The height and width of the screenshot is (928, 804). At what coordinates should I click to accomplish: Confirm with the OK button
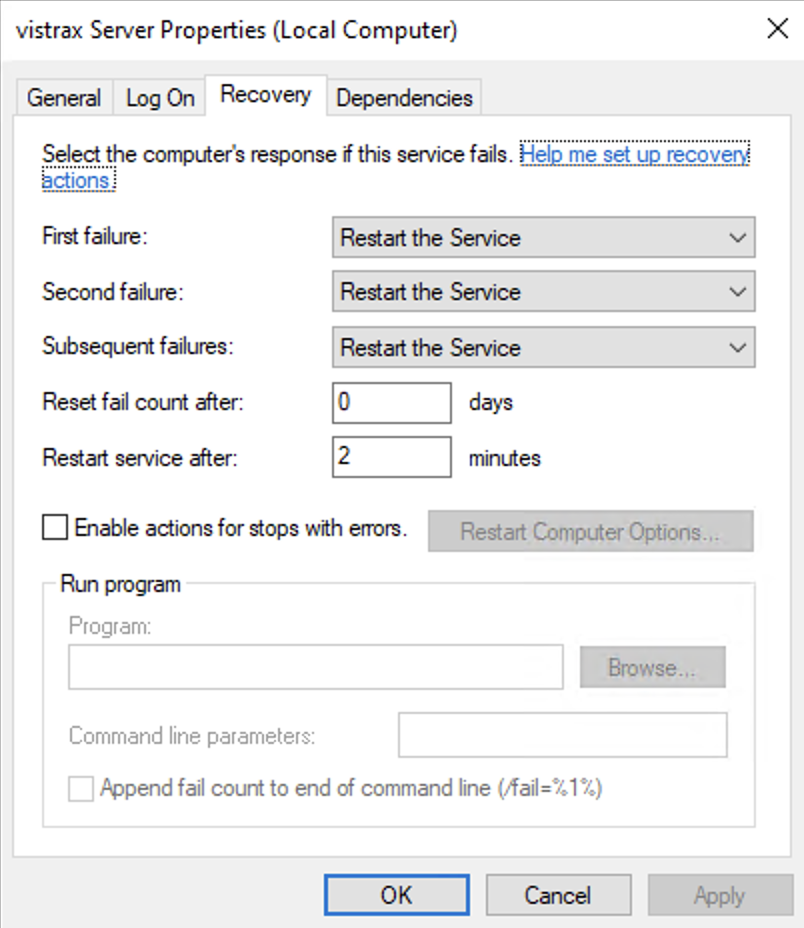pos(397,895)
